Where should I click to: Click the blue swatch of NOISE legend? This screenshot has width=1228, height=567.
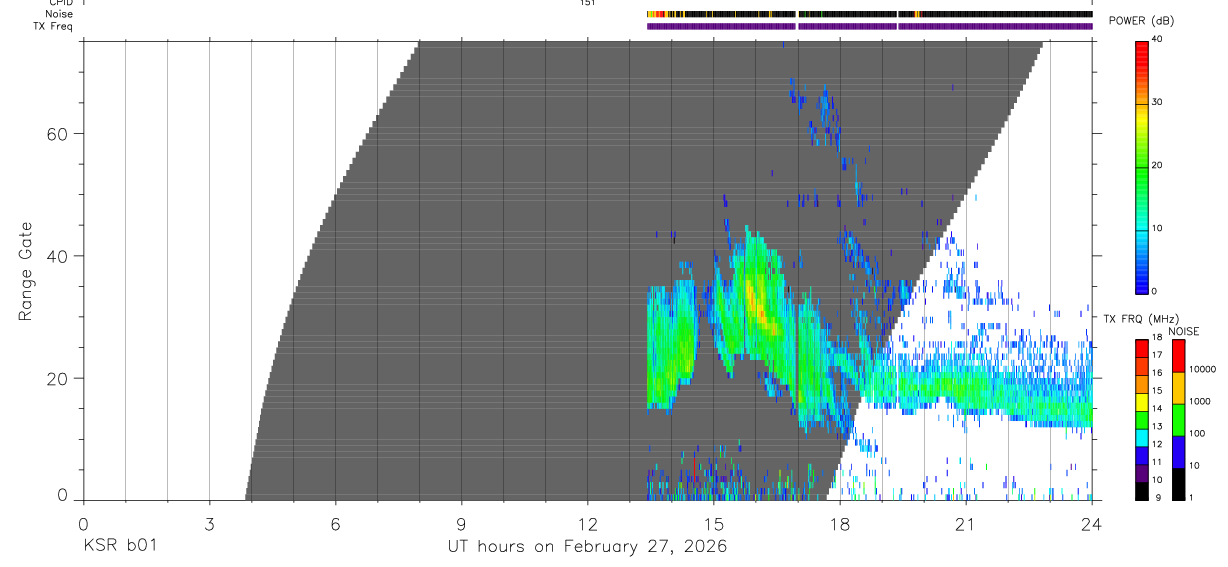point(1178,452)
